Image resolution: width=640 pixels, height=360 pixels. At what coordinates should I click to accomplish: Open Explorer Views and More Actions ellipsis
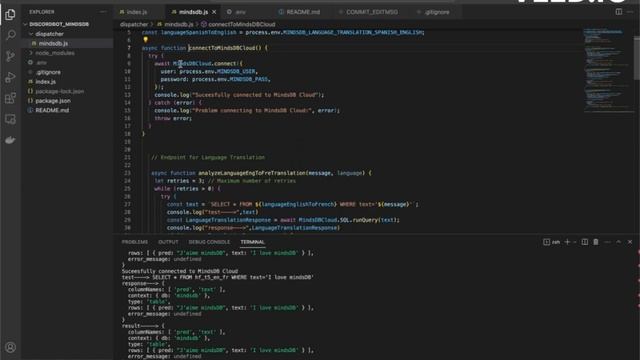tap(103, 12)
